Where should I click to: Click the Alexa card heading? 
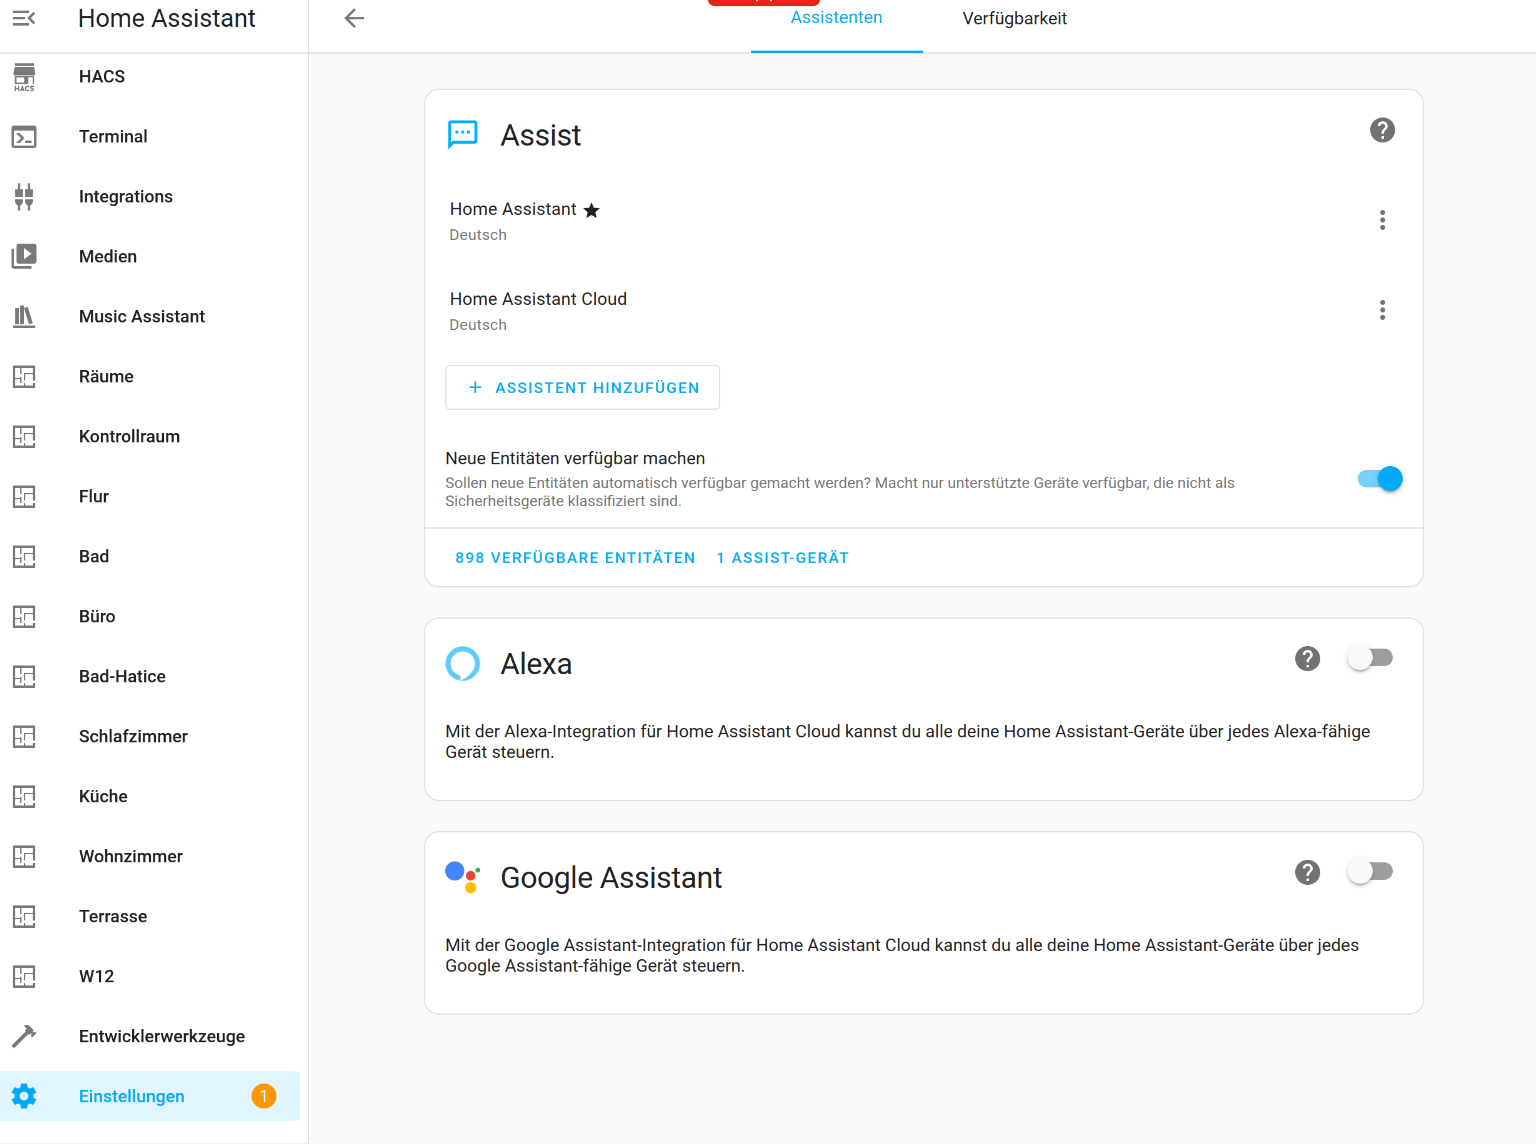coord(536,664)
